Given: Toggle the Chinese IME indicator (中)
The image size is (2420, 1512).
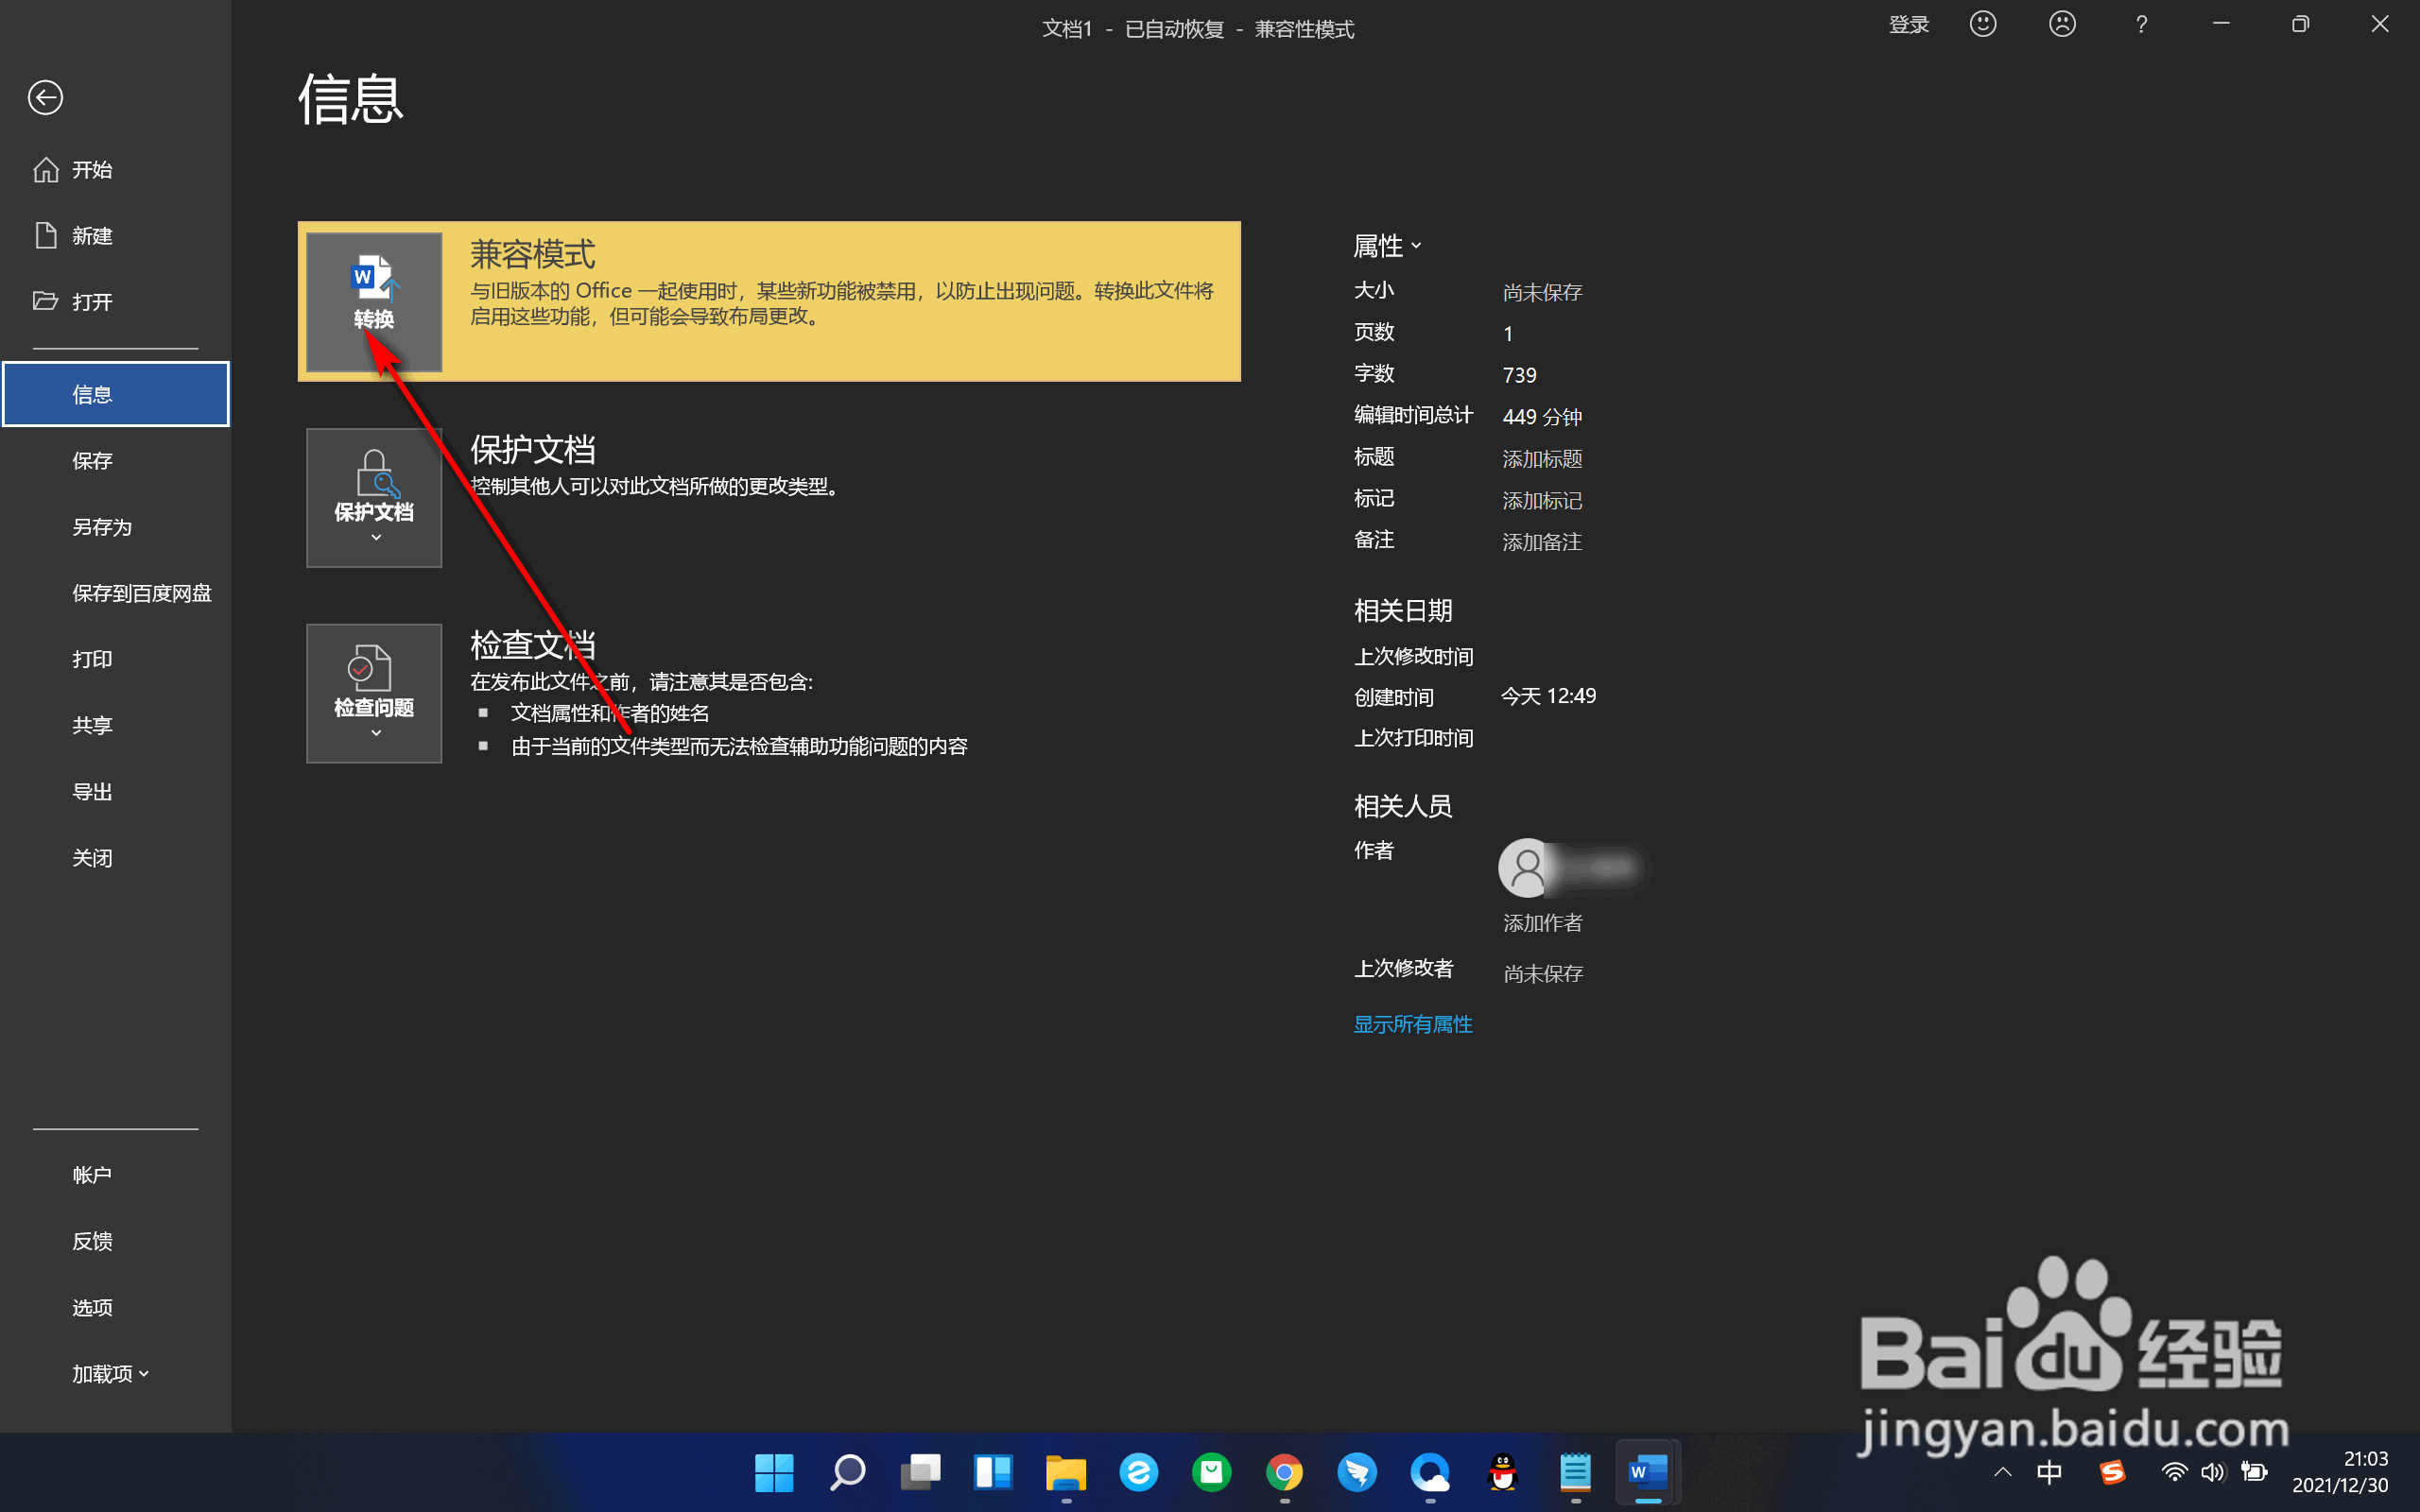Looking at the screenshot, I should point(2049,1472).
